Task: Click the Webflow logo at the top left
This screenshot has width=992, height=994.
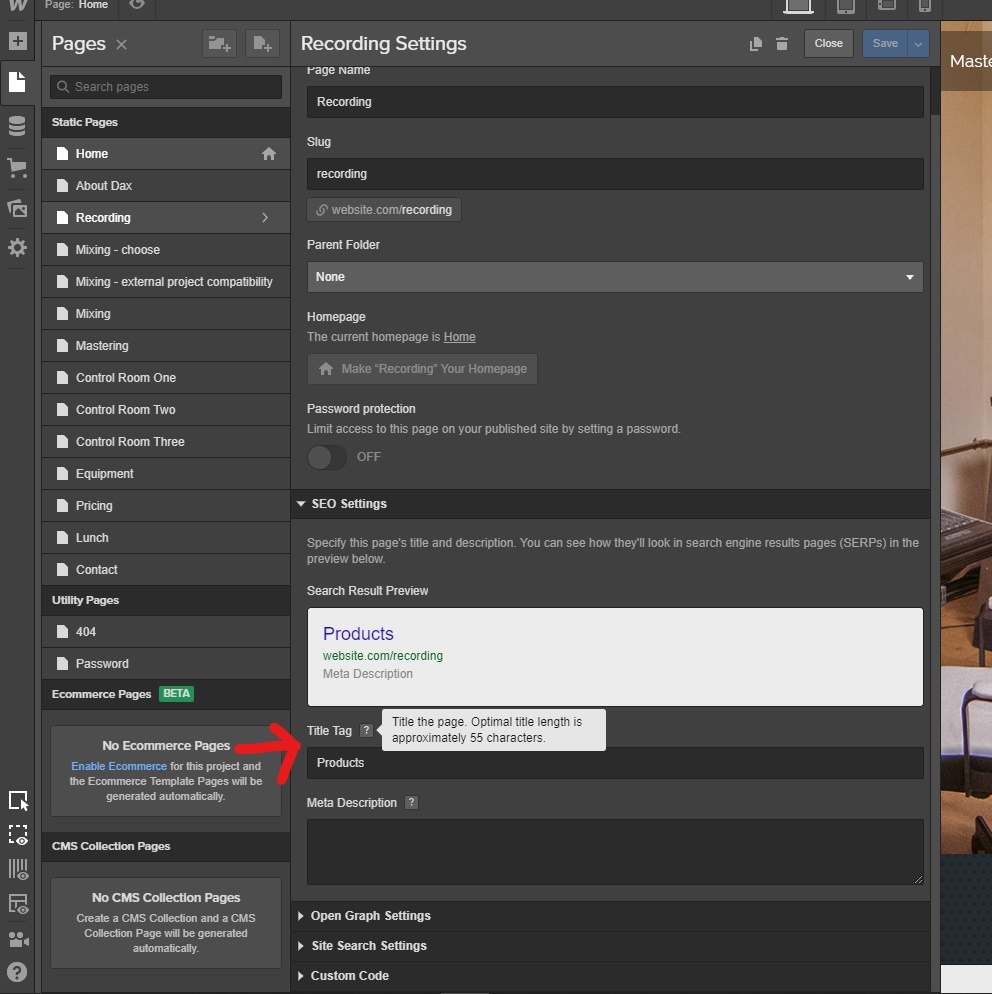Action: click(x=18, y=6)
